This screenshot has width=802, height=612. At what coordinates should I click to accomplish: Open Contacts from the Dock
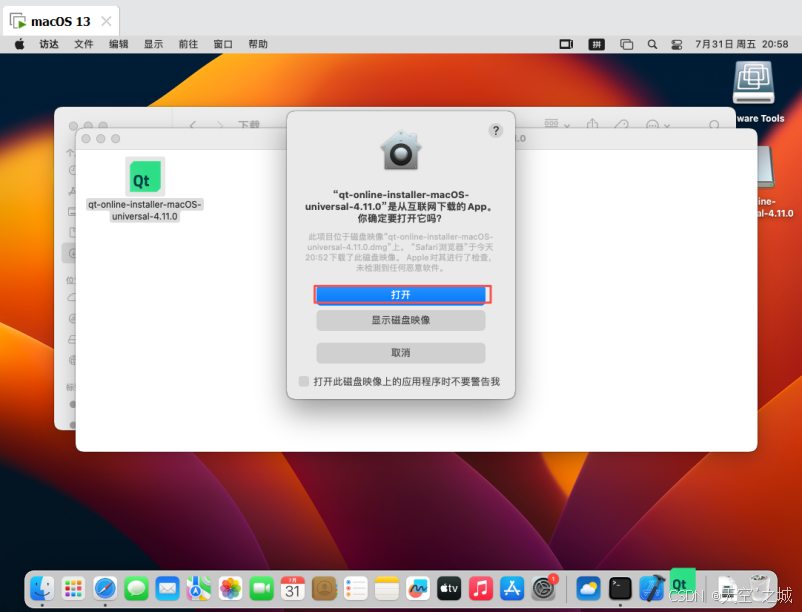(x=324, y=589)
